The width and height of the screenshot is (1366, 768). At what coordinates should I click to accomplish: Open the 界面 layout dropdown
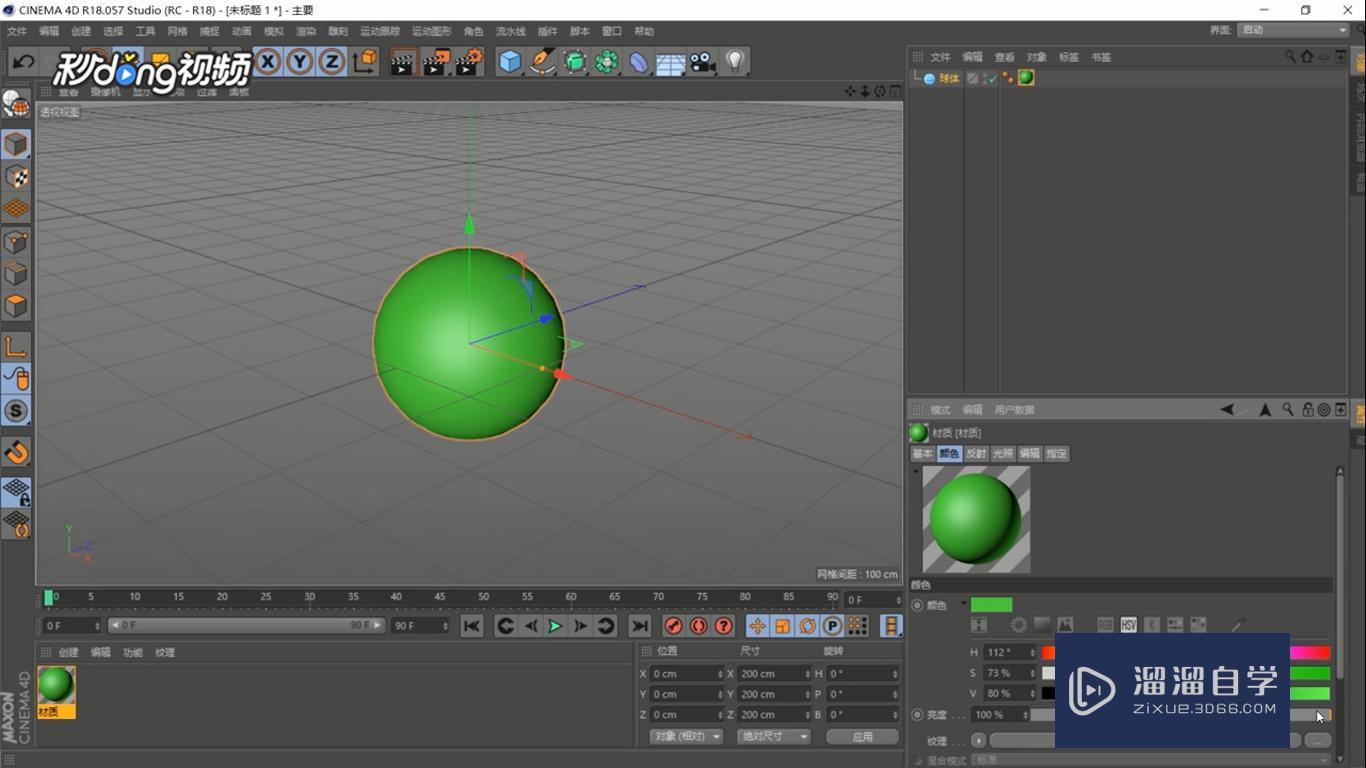(1294, 30)
